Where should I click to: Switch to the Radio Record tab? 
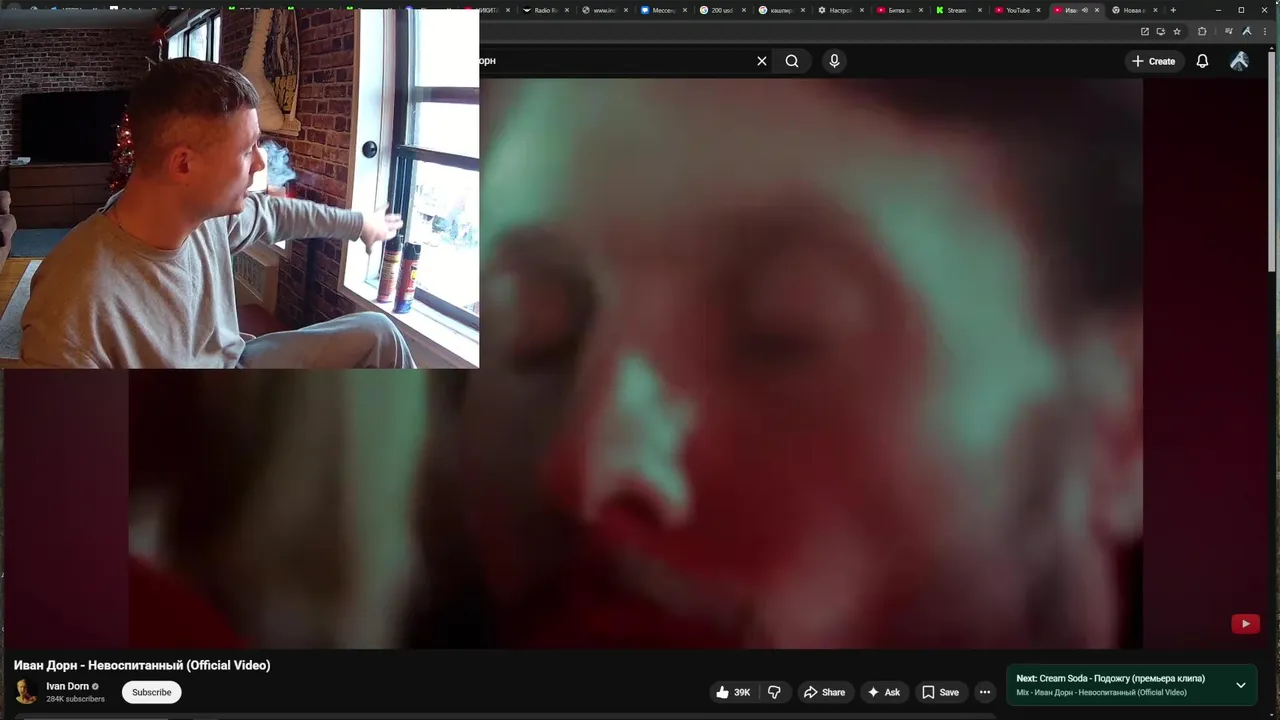pyautogui.click(x=544, y=10)
